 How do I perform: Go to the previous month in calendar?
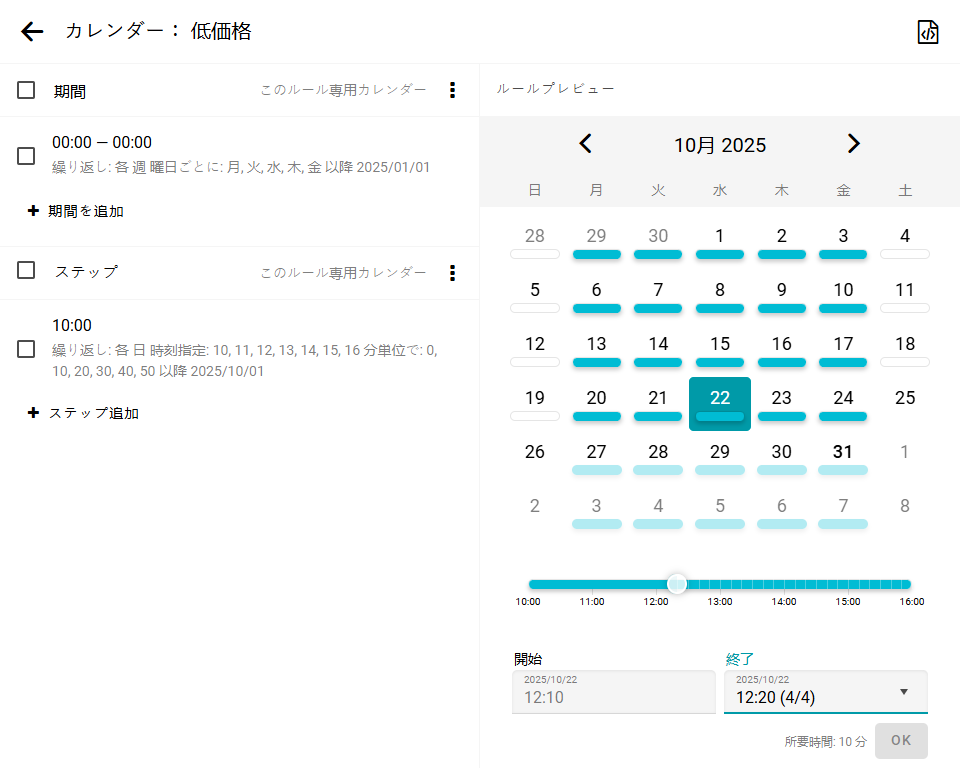(x=586, y=144)
